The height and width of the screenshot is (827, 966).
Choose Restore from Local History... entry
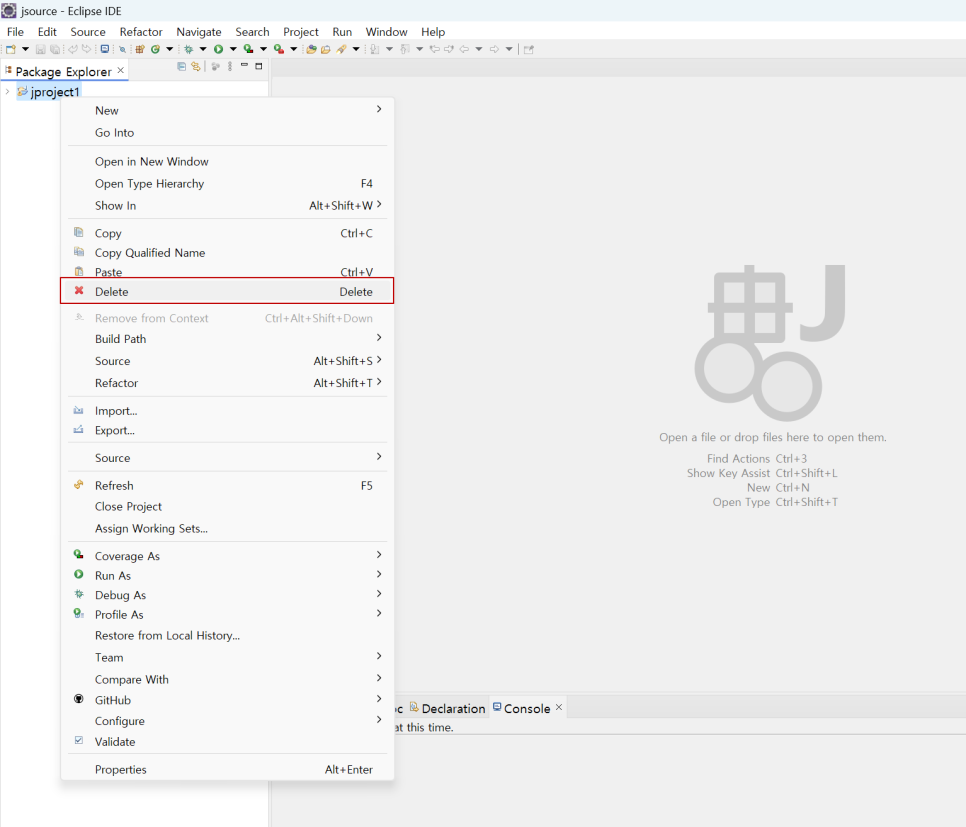tap(228, 635)
